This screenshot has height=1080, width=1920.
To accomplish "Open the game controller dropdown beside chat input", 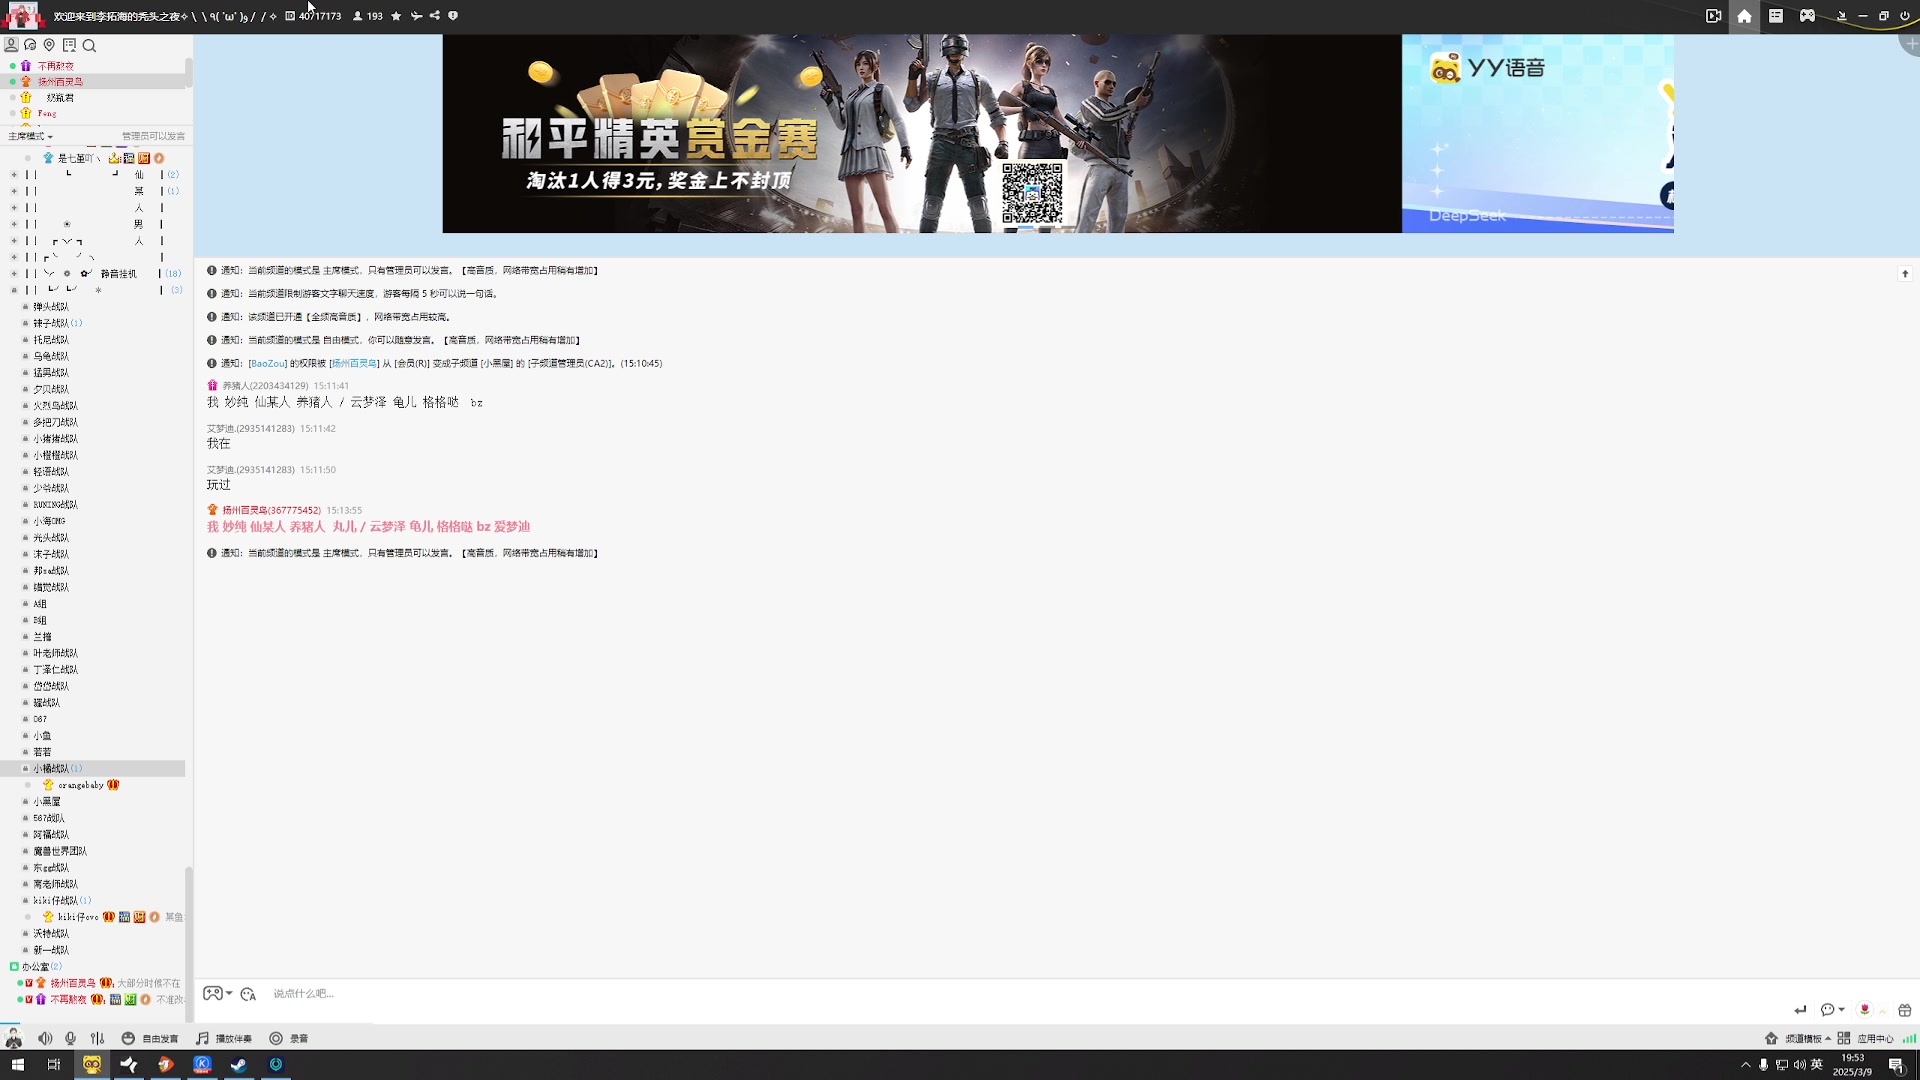I will pos(218,993).
